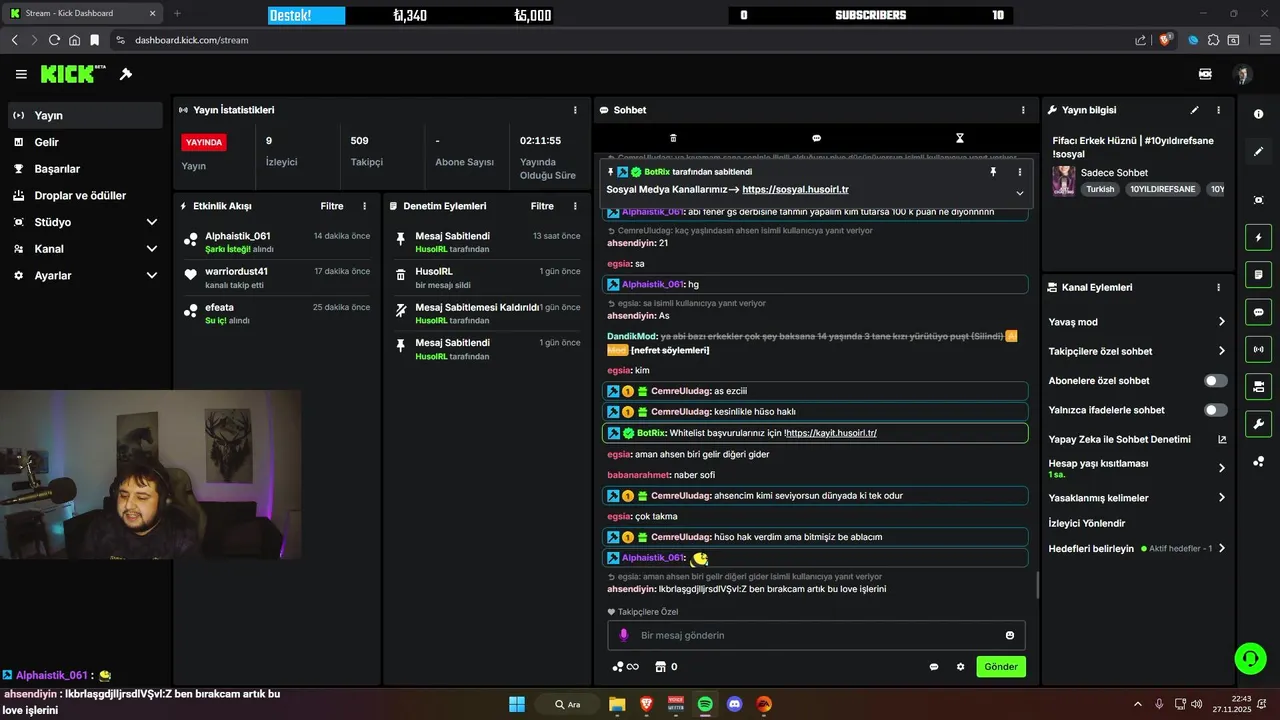Viewport: 1280px width, 720px height.
Task: Click the info icon in the right rail
Action: (1258, 115)
